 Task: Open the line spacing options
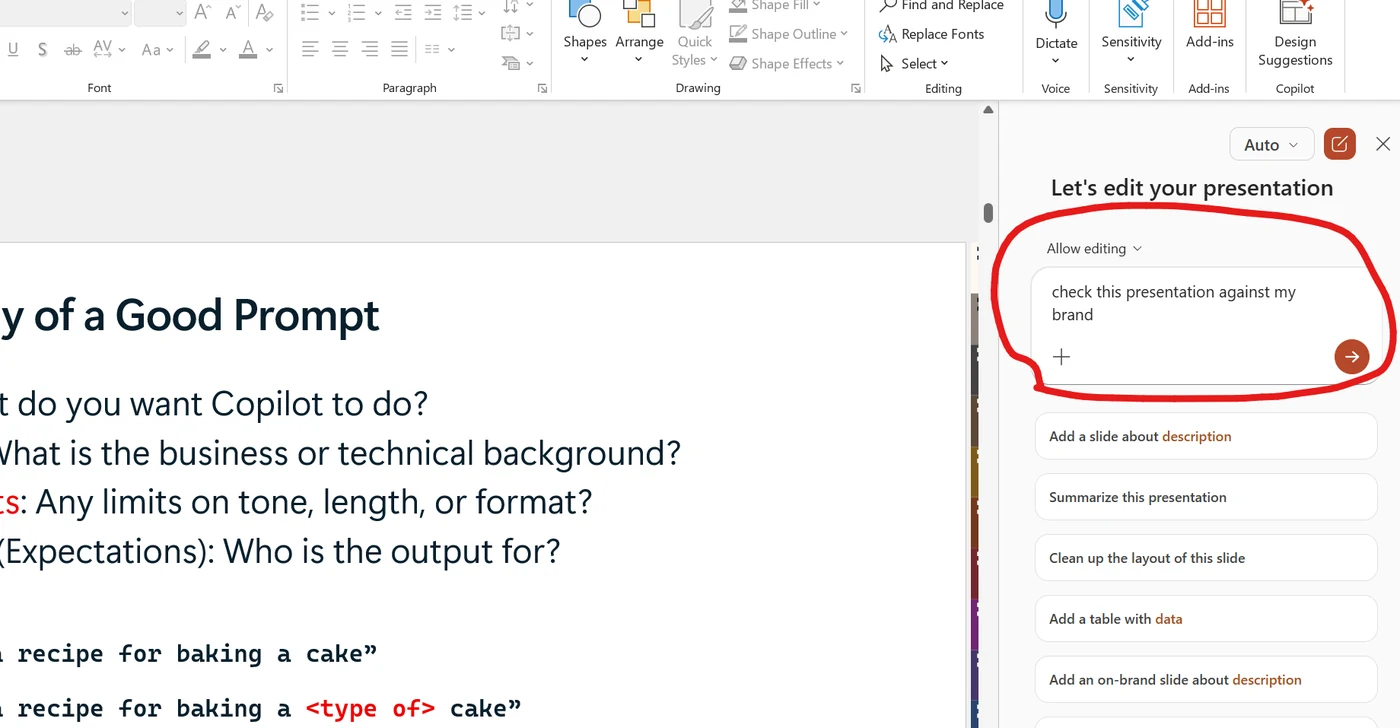(x=468, y=13)
